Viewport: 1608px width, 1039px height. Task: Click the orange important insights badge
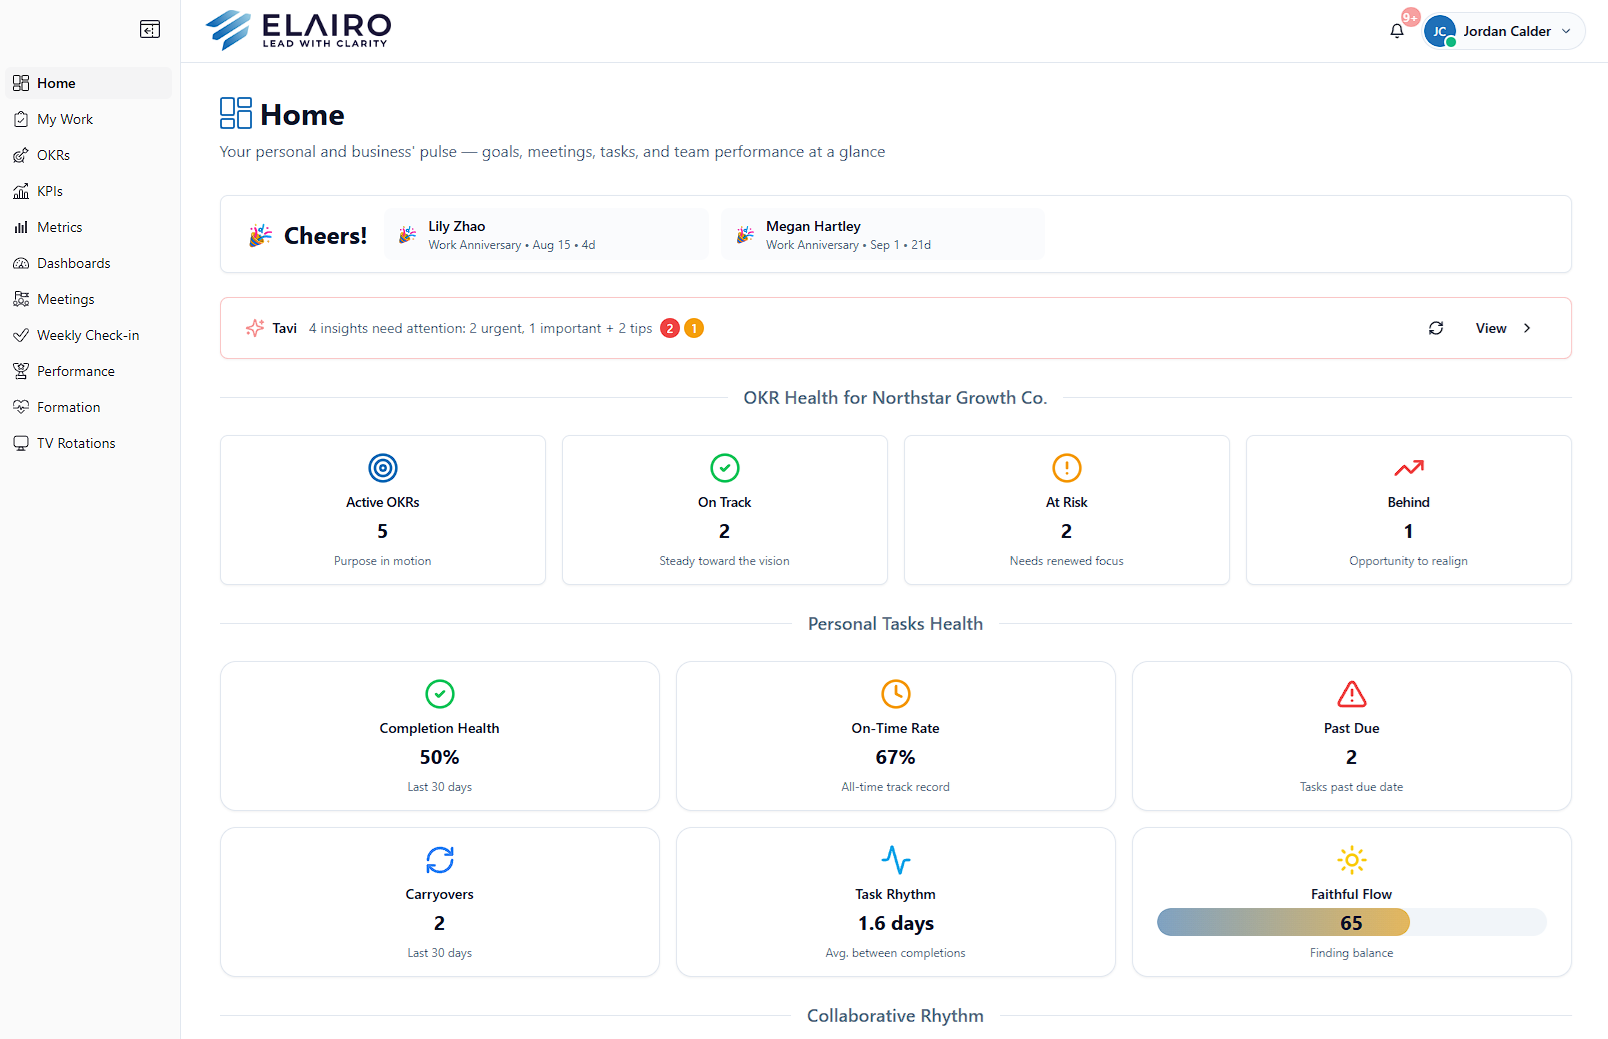tap(694, 328)
